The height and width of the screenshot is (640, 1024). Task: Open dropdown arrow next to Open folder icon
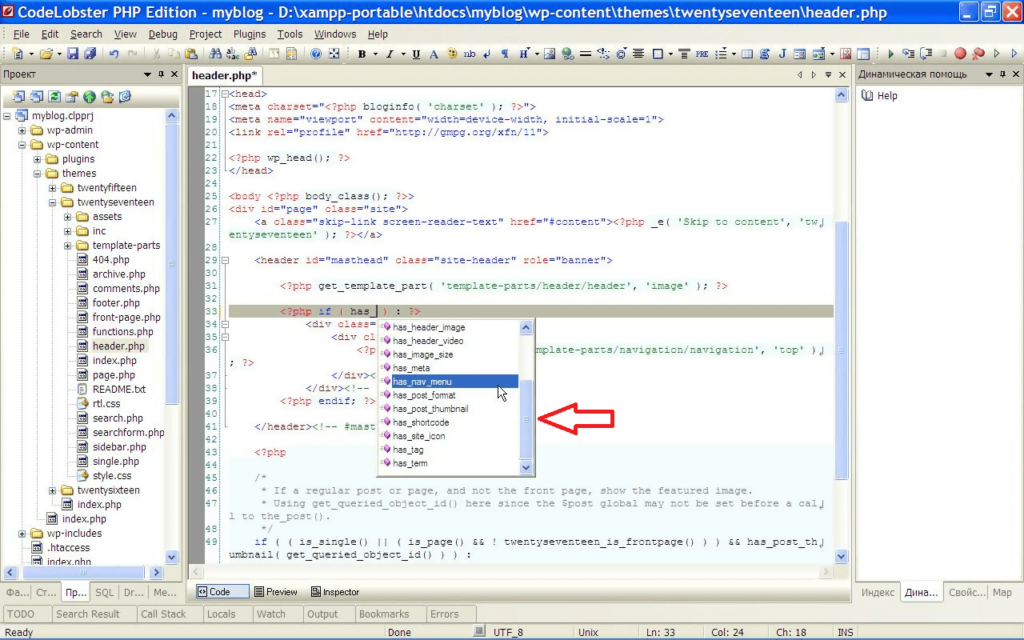point(59,54)
